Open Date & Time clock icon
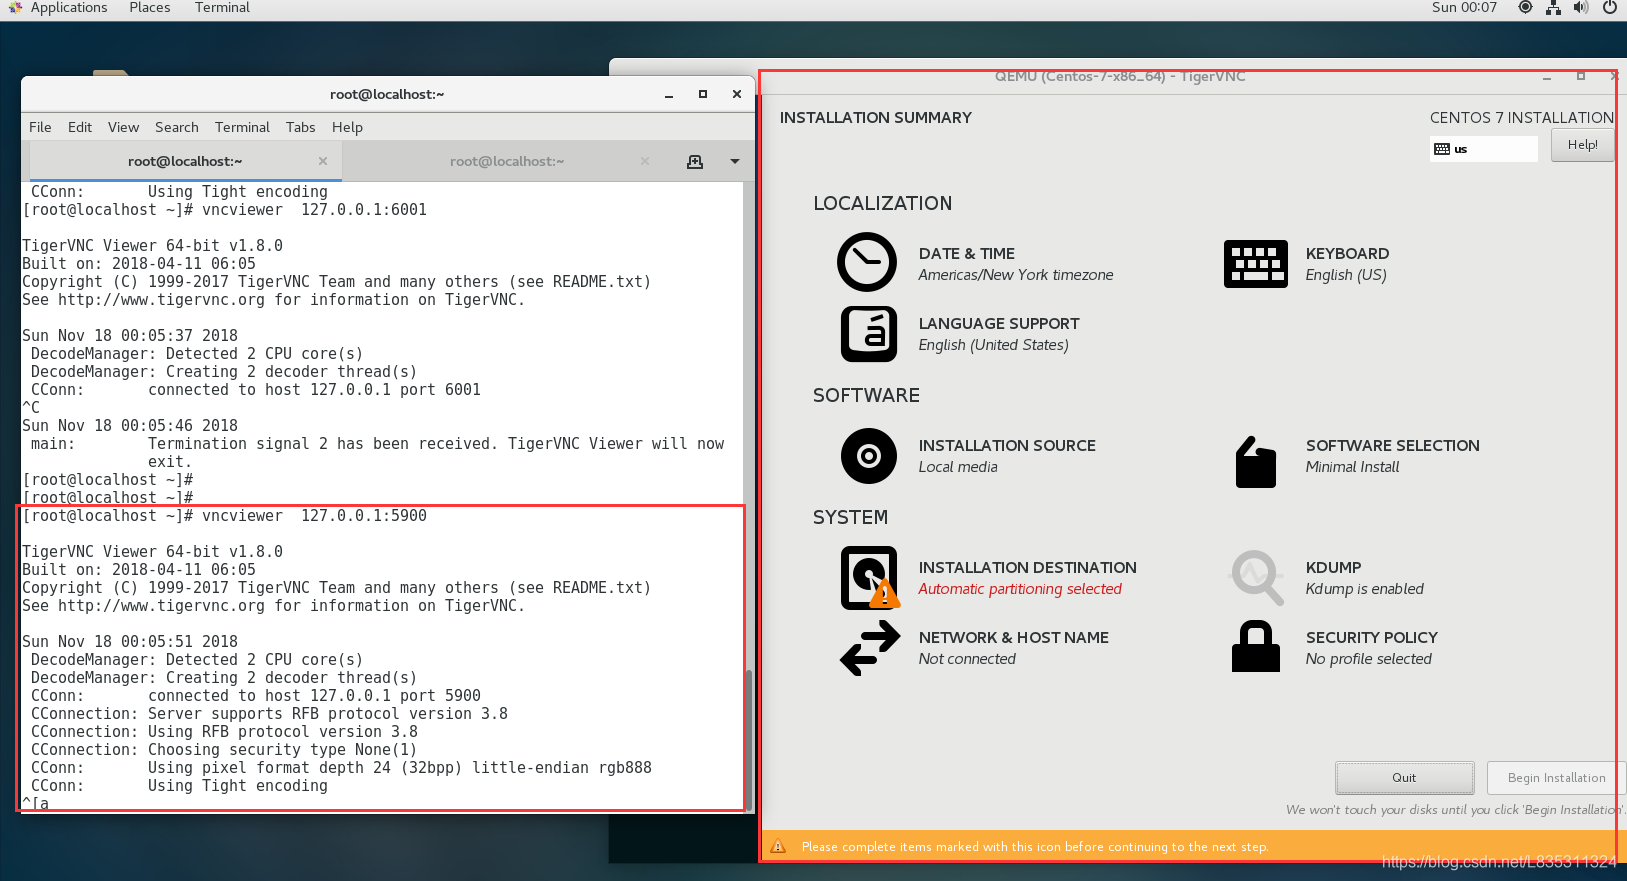 click(x=867, y=262)
